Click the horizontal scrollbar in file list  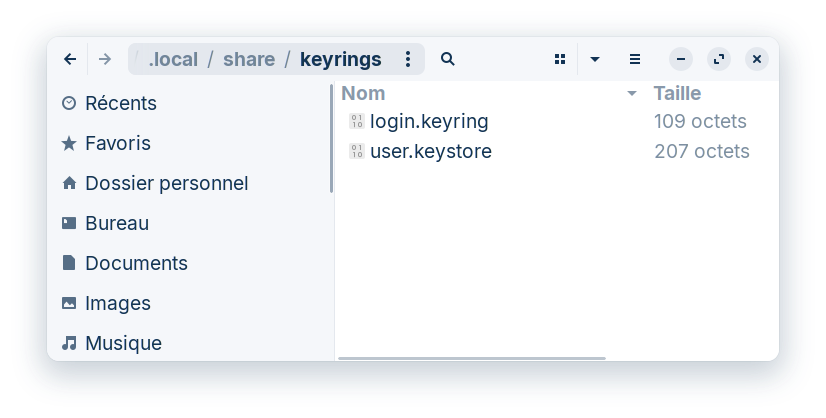coord(472,358)
